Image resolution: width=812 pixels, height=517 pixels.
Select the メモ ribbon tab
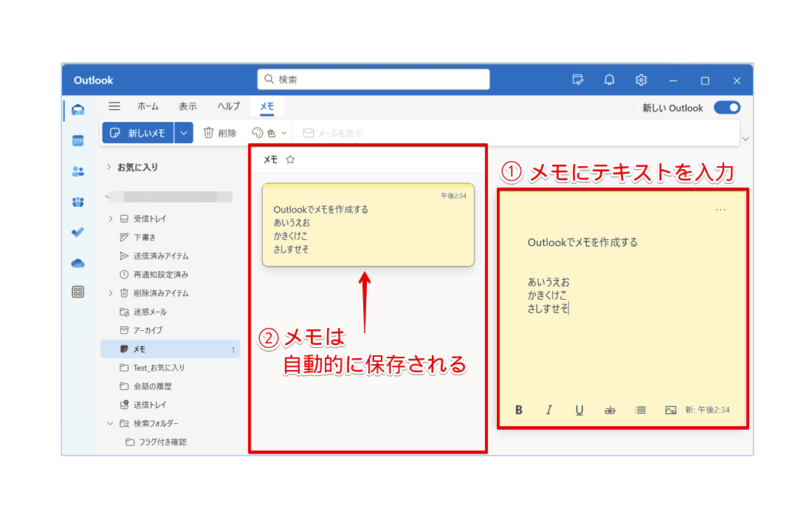coord(267,106)
